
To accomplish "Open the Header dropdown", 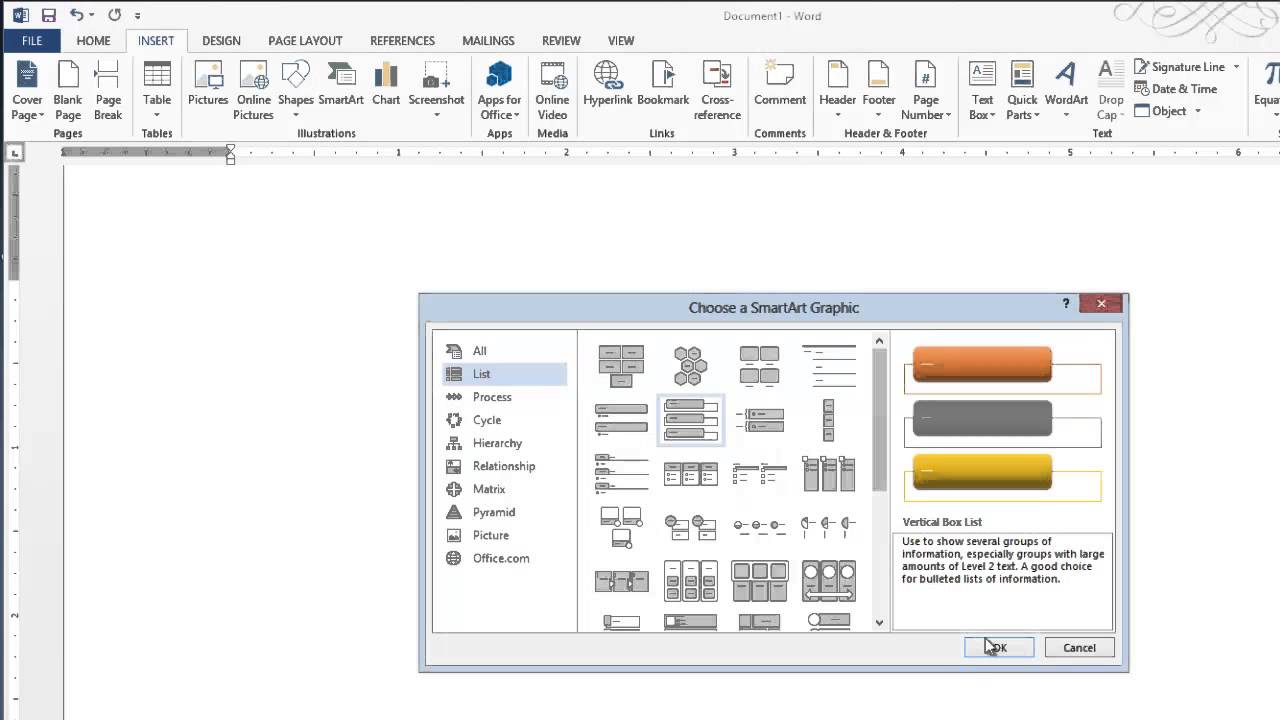I will pos(837,115).
